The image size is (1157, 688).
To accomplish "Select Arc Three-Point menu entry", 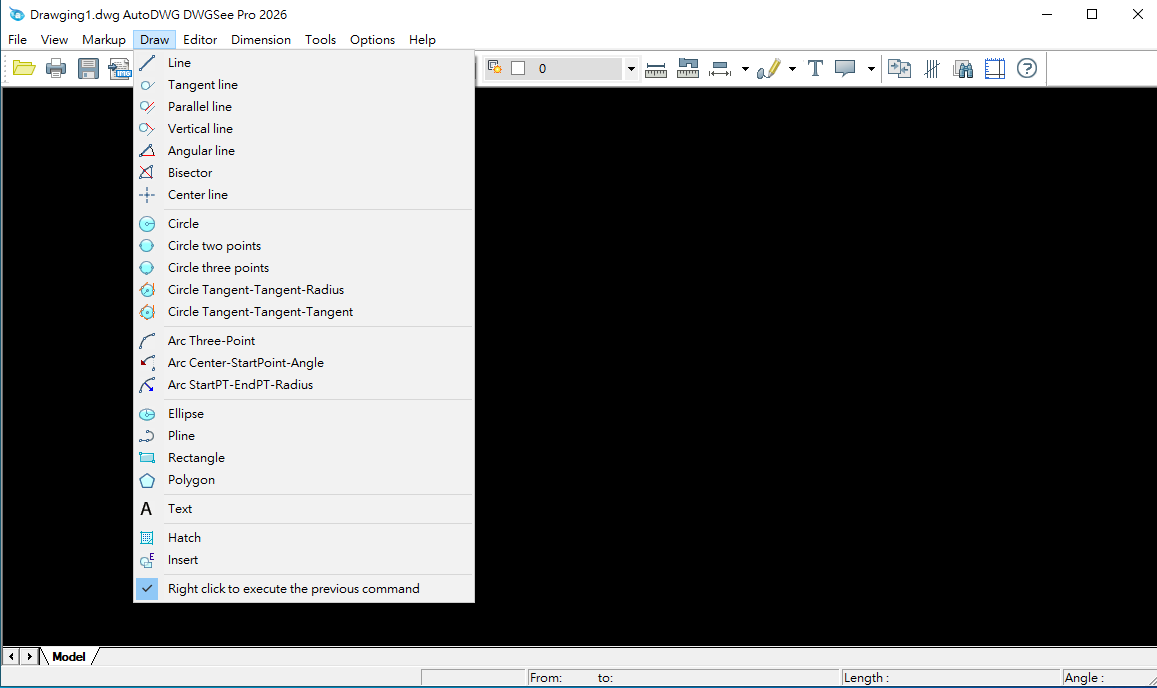I will click(x=211, y=341).
